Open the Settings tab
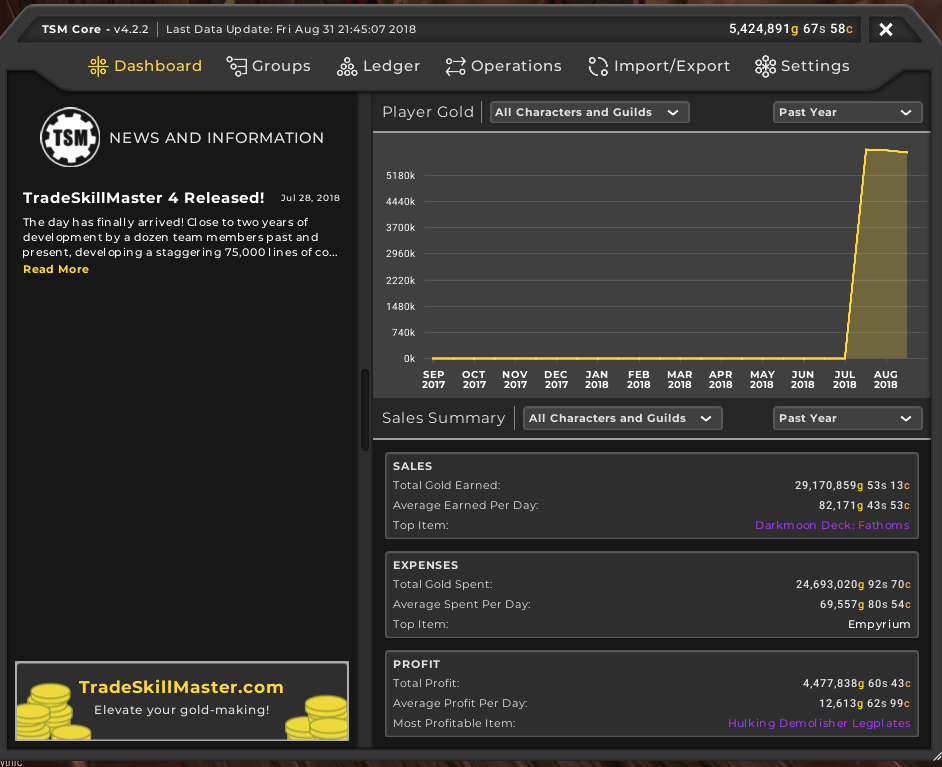Viewport: 942px width, 767px height. [x=802, y=66]
